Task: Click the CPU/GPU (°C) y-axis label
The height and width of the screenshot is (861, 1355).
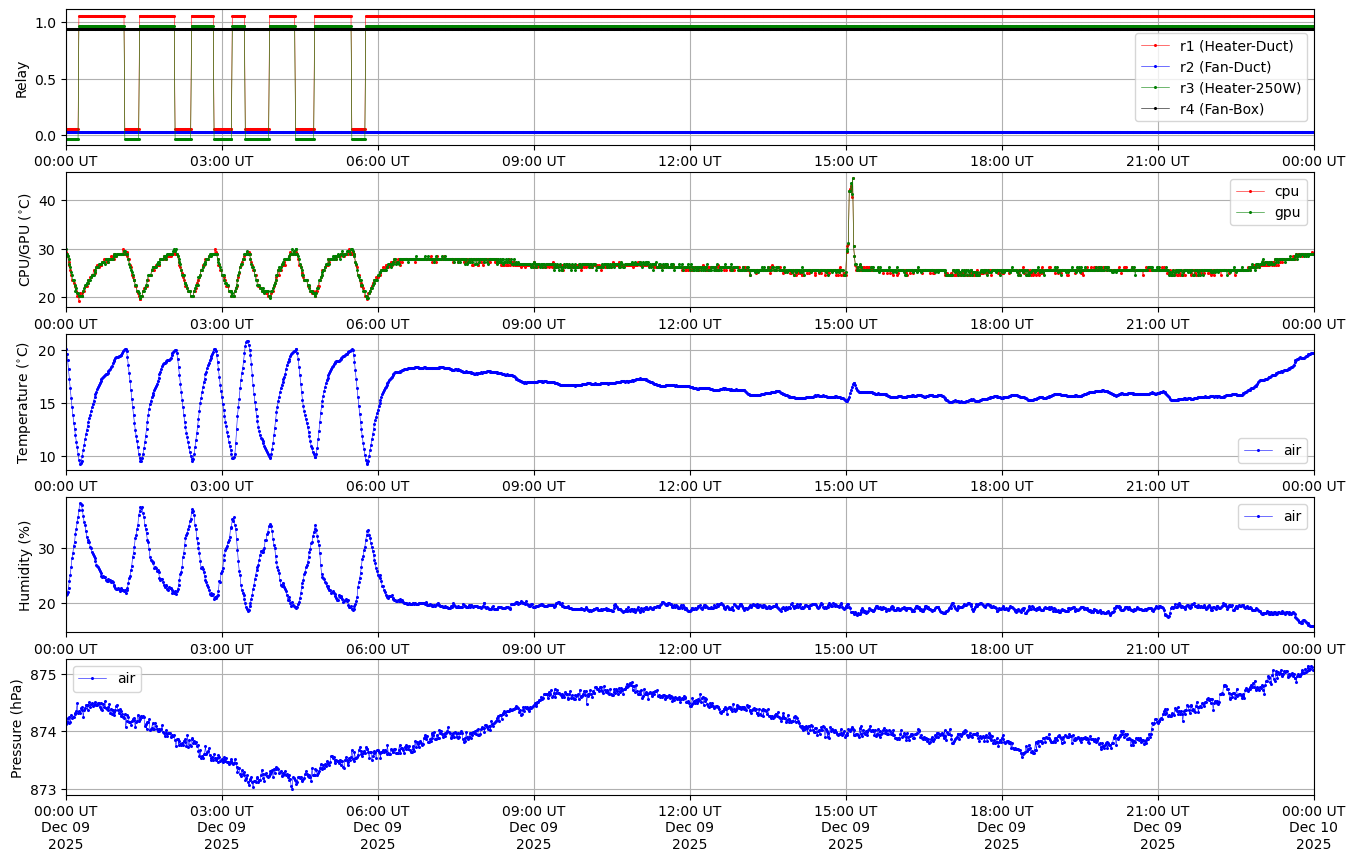Action: (x=24, y=240)
